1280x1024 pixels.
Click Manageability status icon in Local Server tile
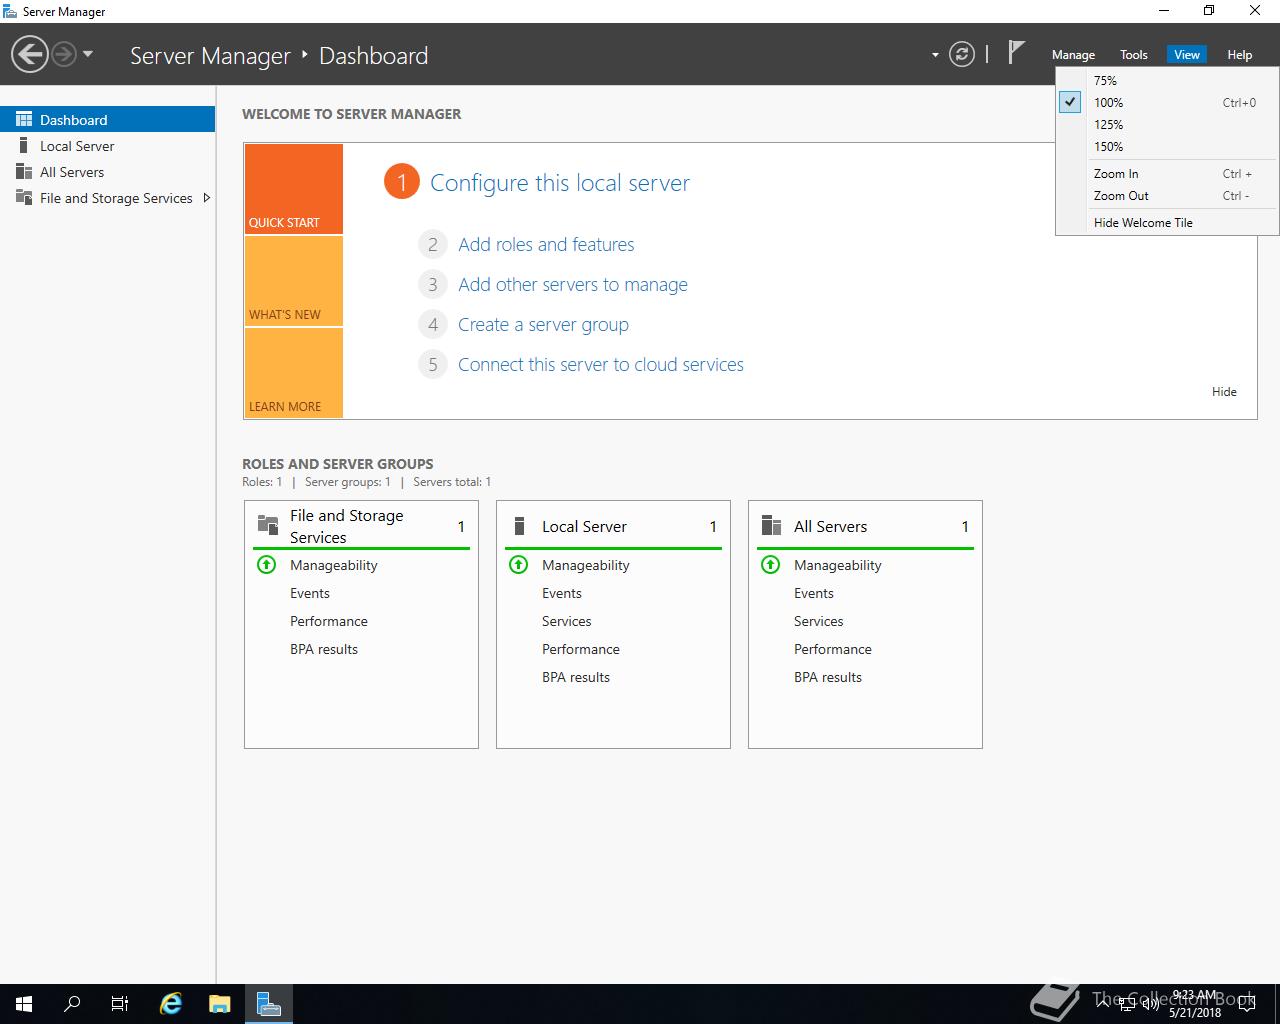(518, 564)
